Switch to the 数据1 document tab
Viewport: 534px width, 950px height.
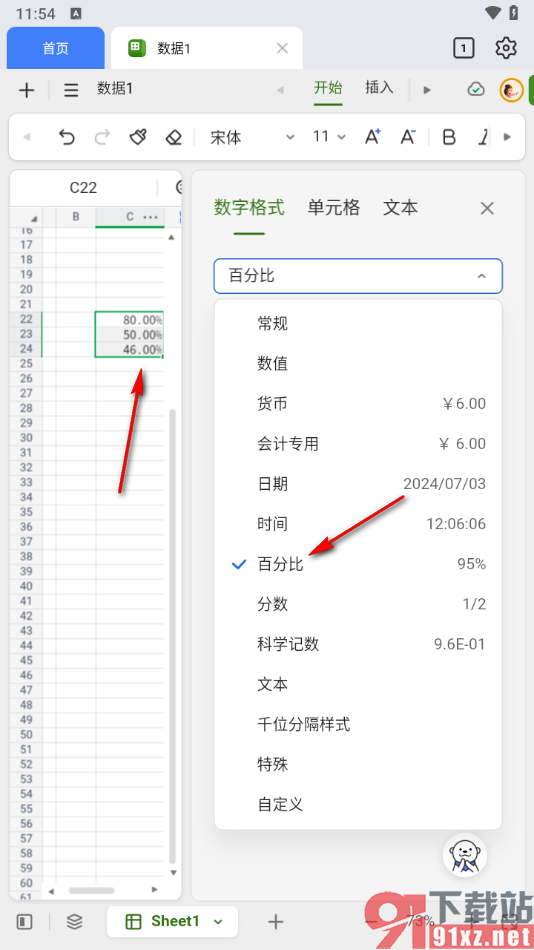point(207,48)
